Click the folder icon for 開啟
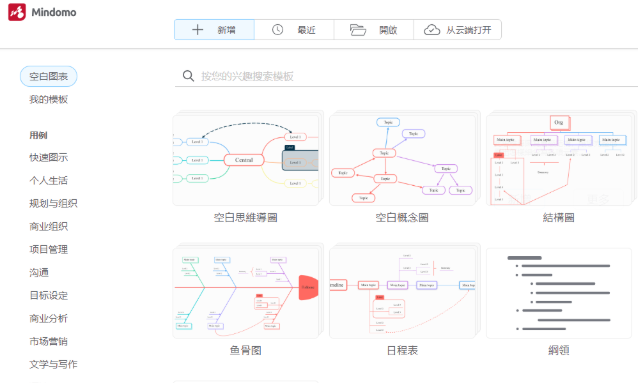This screenshot has height=383, width=638. [358, 30]
